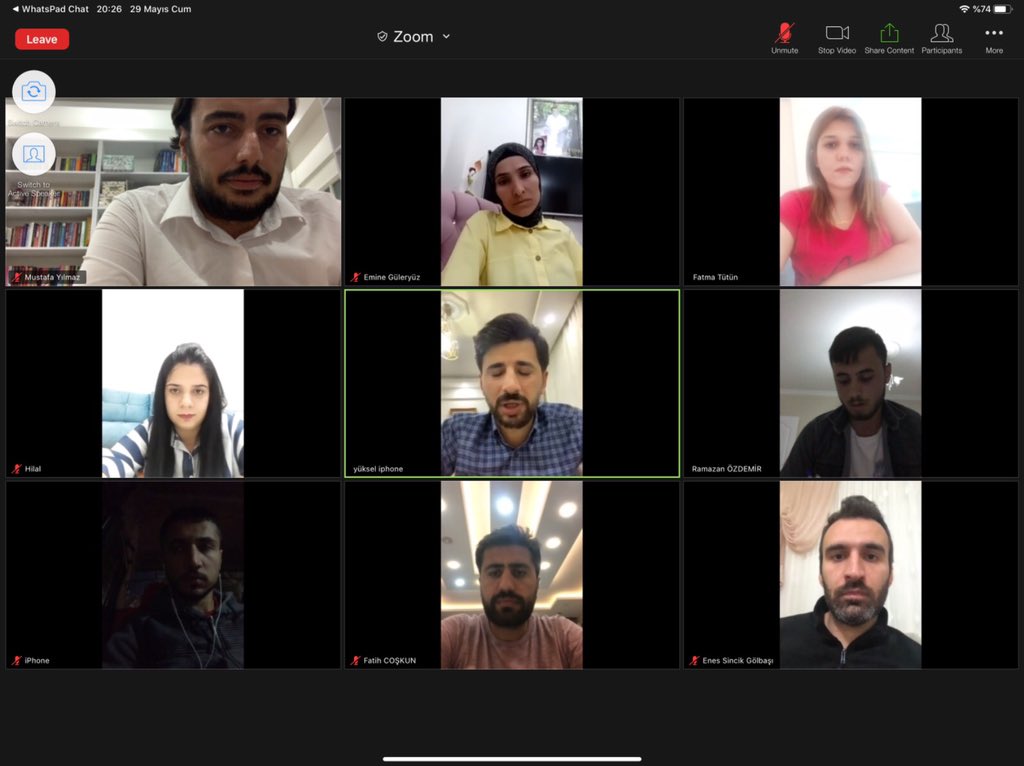Image resolution: width=1024 pixels, height=766 pixels.
Task: Tap Leave to exit the meeting
Action: click(x=41, y=39)
